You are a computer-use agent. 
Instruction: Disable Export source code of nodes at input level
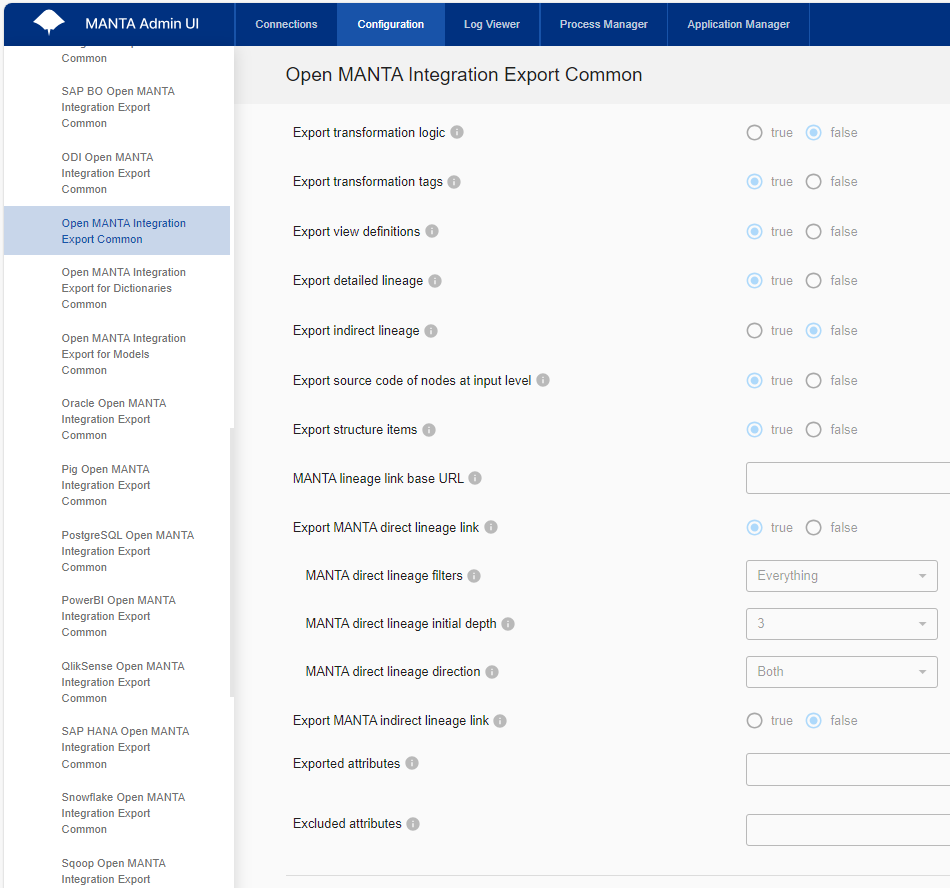point(813,380)
